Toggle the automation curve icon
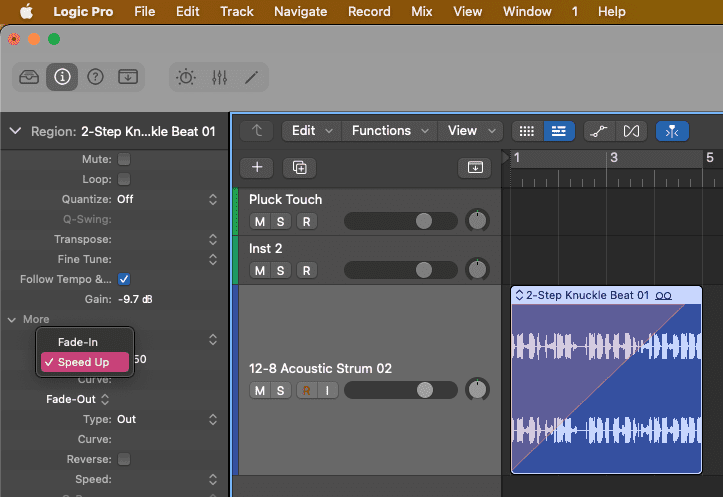This screenshot has height=497, width=723. coord(599,131)
